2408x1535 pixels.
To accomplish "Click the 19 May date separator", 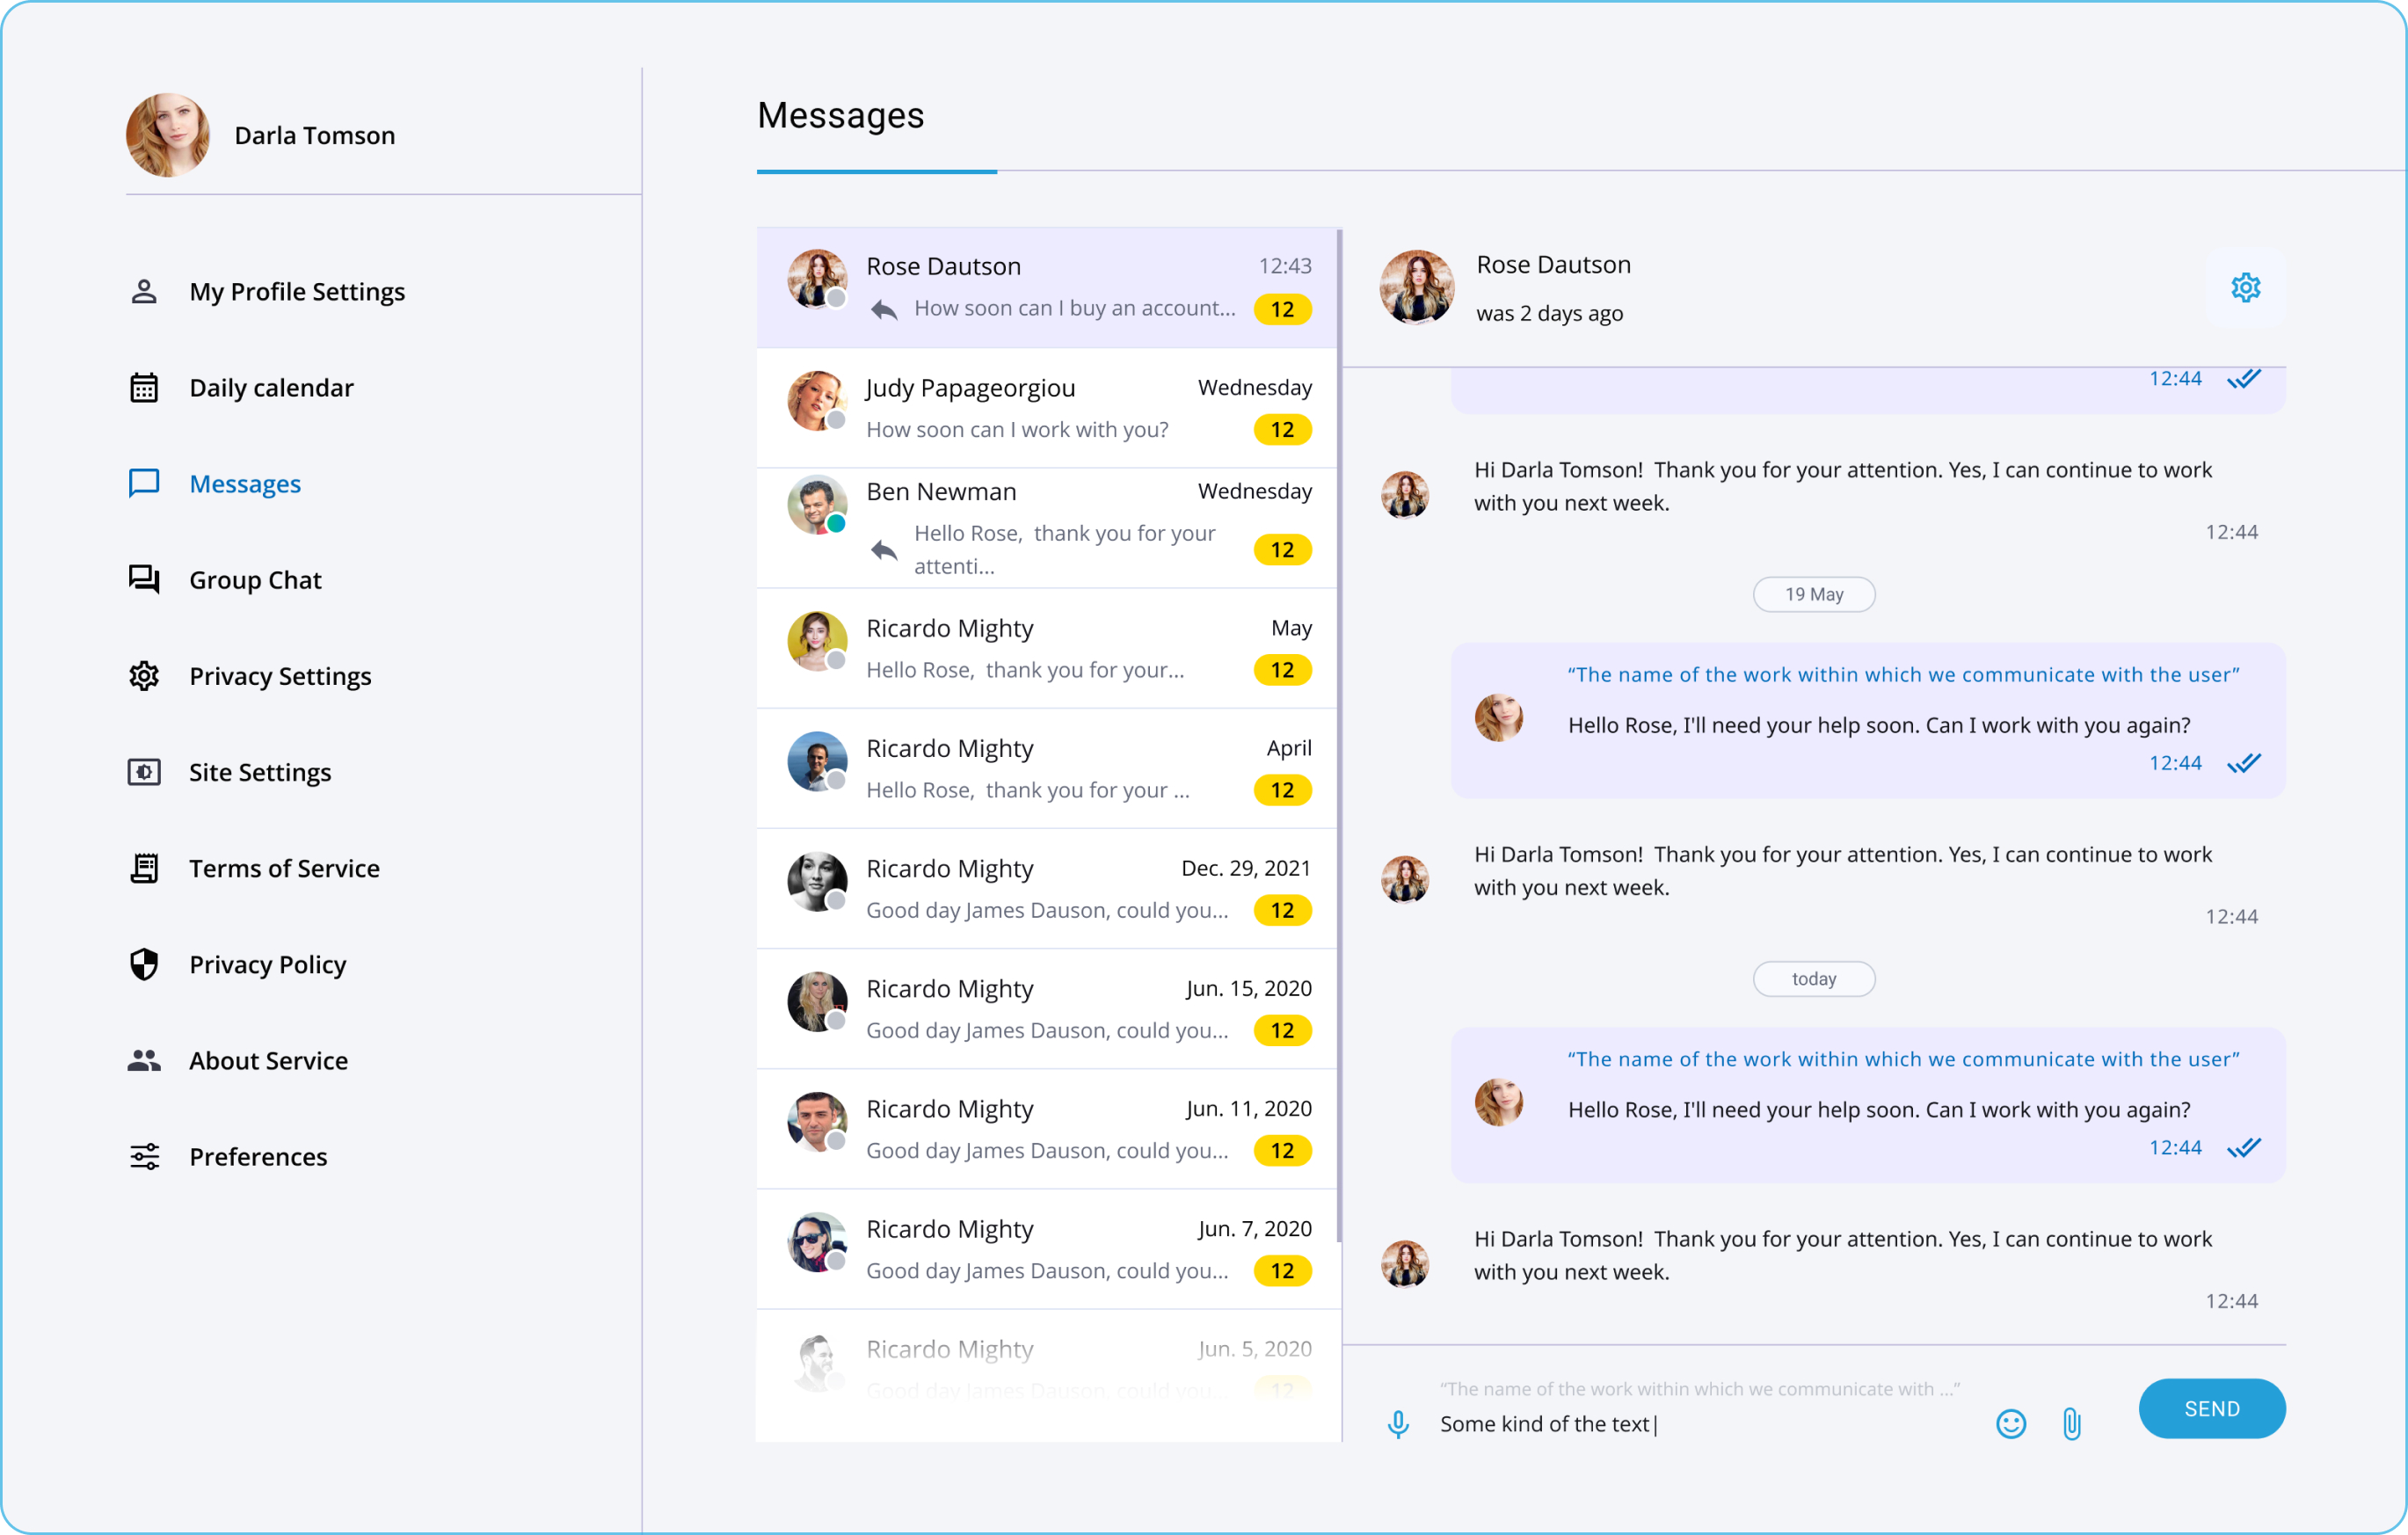I will (x=1813, y=594).
